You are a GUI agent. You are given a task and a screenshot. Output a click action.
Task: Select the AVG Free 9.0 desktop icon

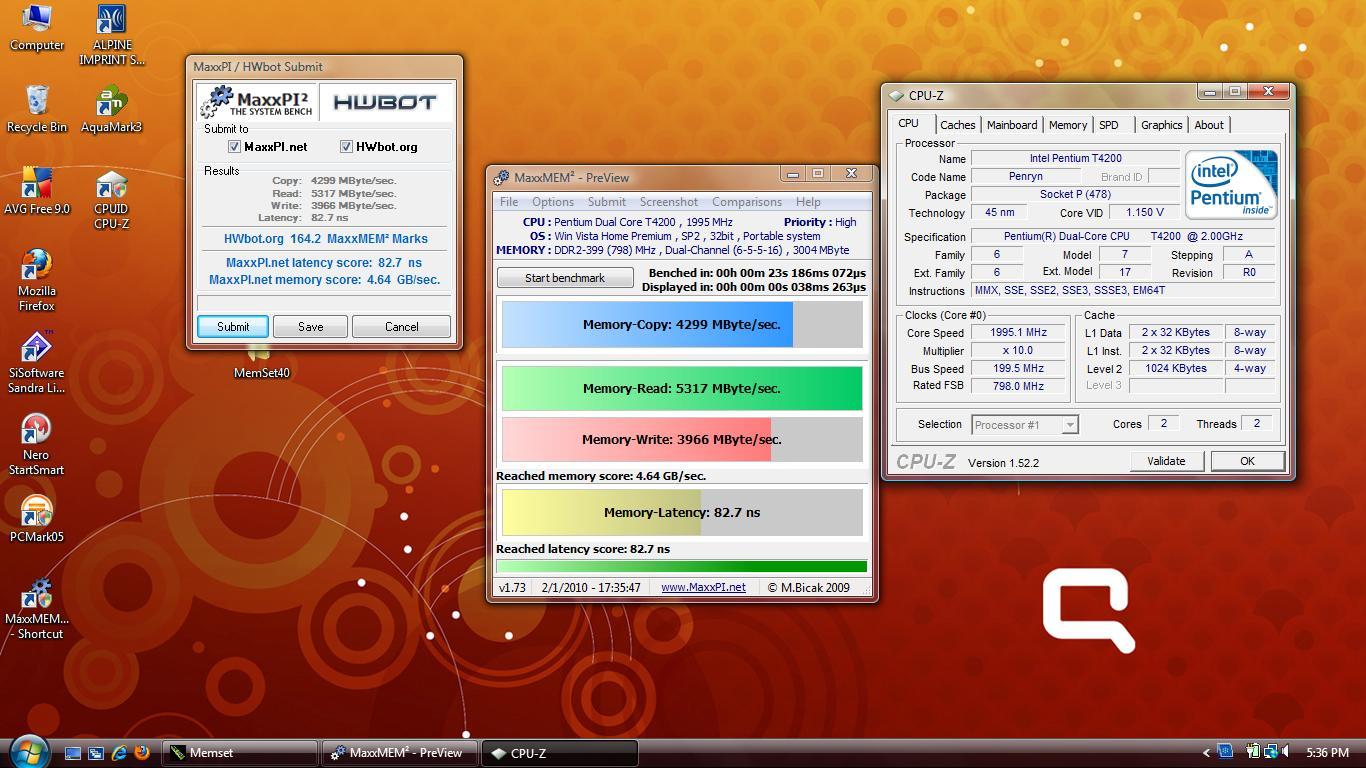(x=37, y=191)
